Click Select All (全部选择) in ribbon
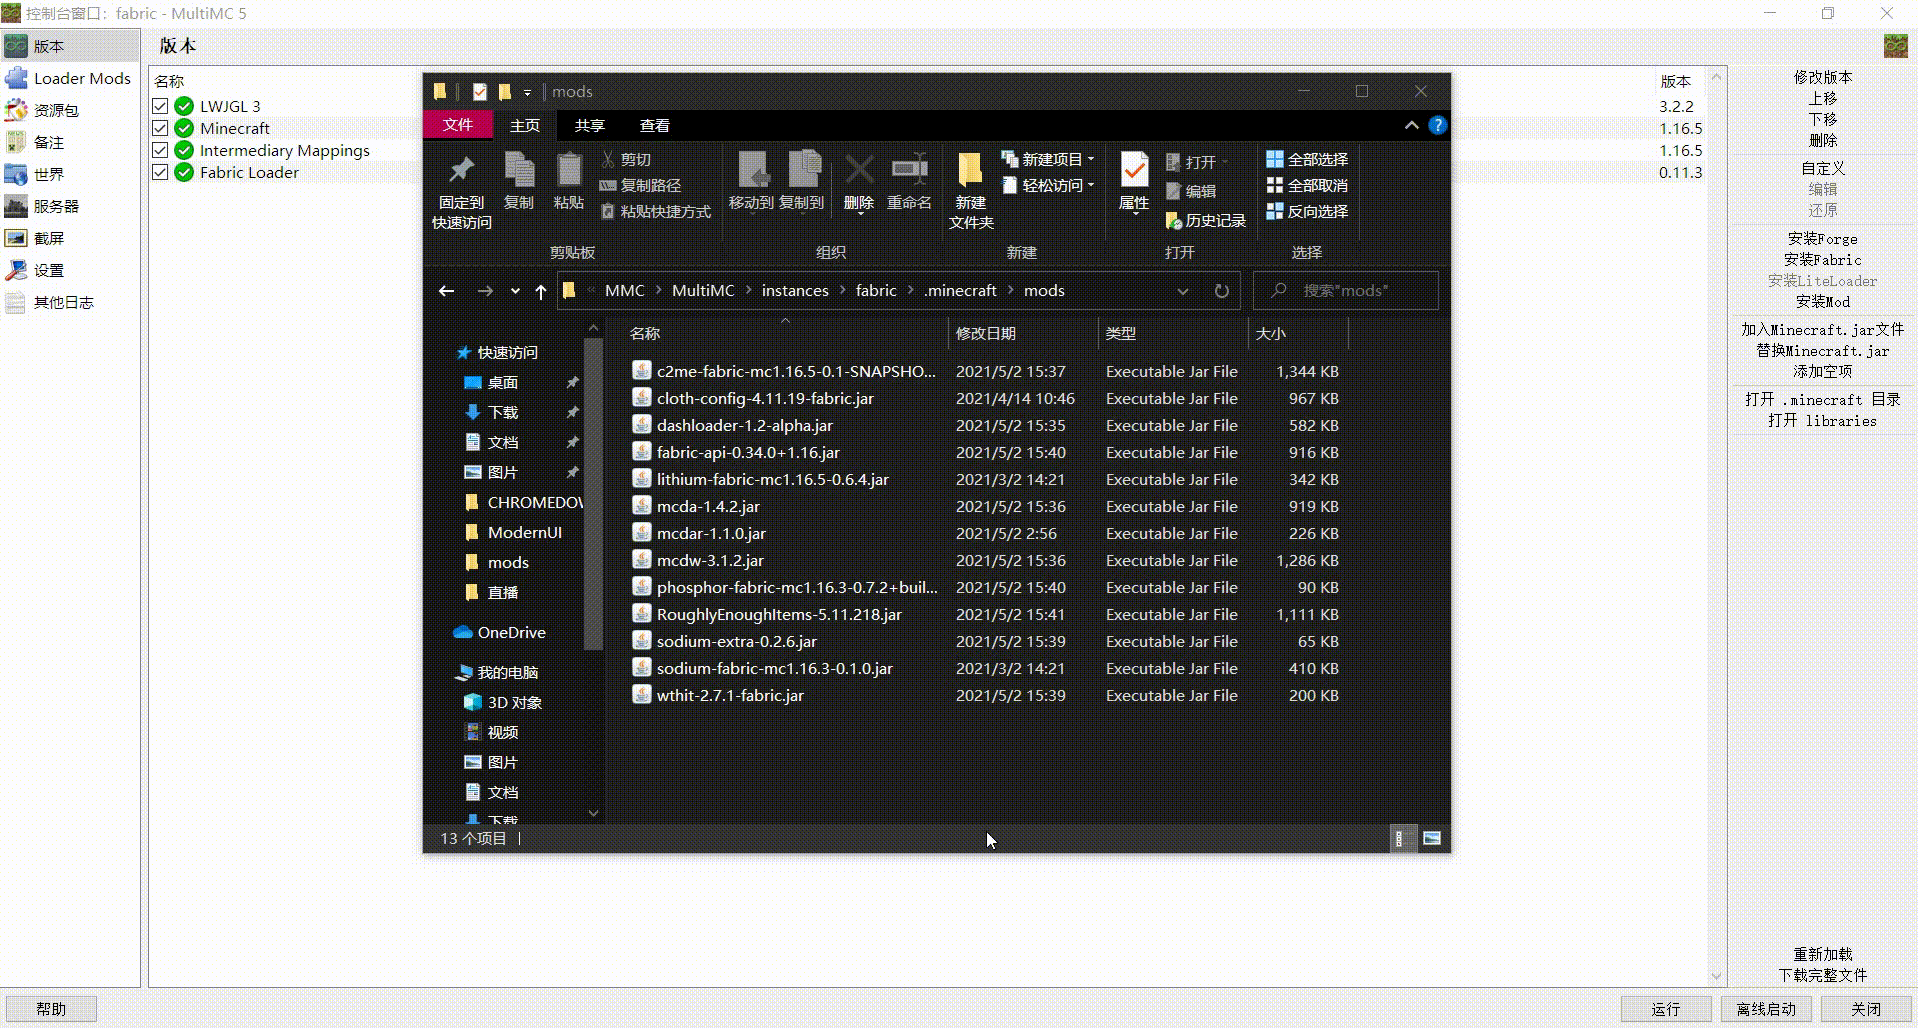1918x1028 pixels. click(1306, 159)
